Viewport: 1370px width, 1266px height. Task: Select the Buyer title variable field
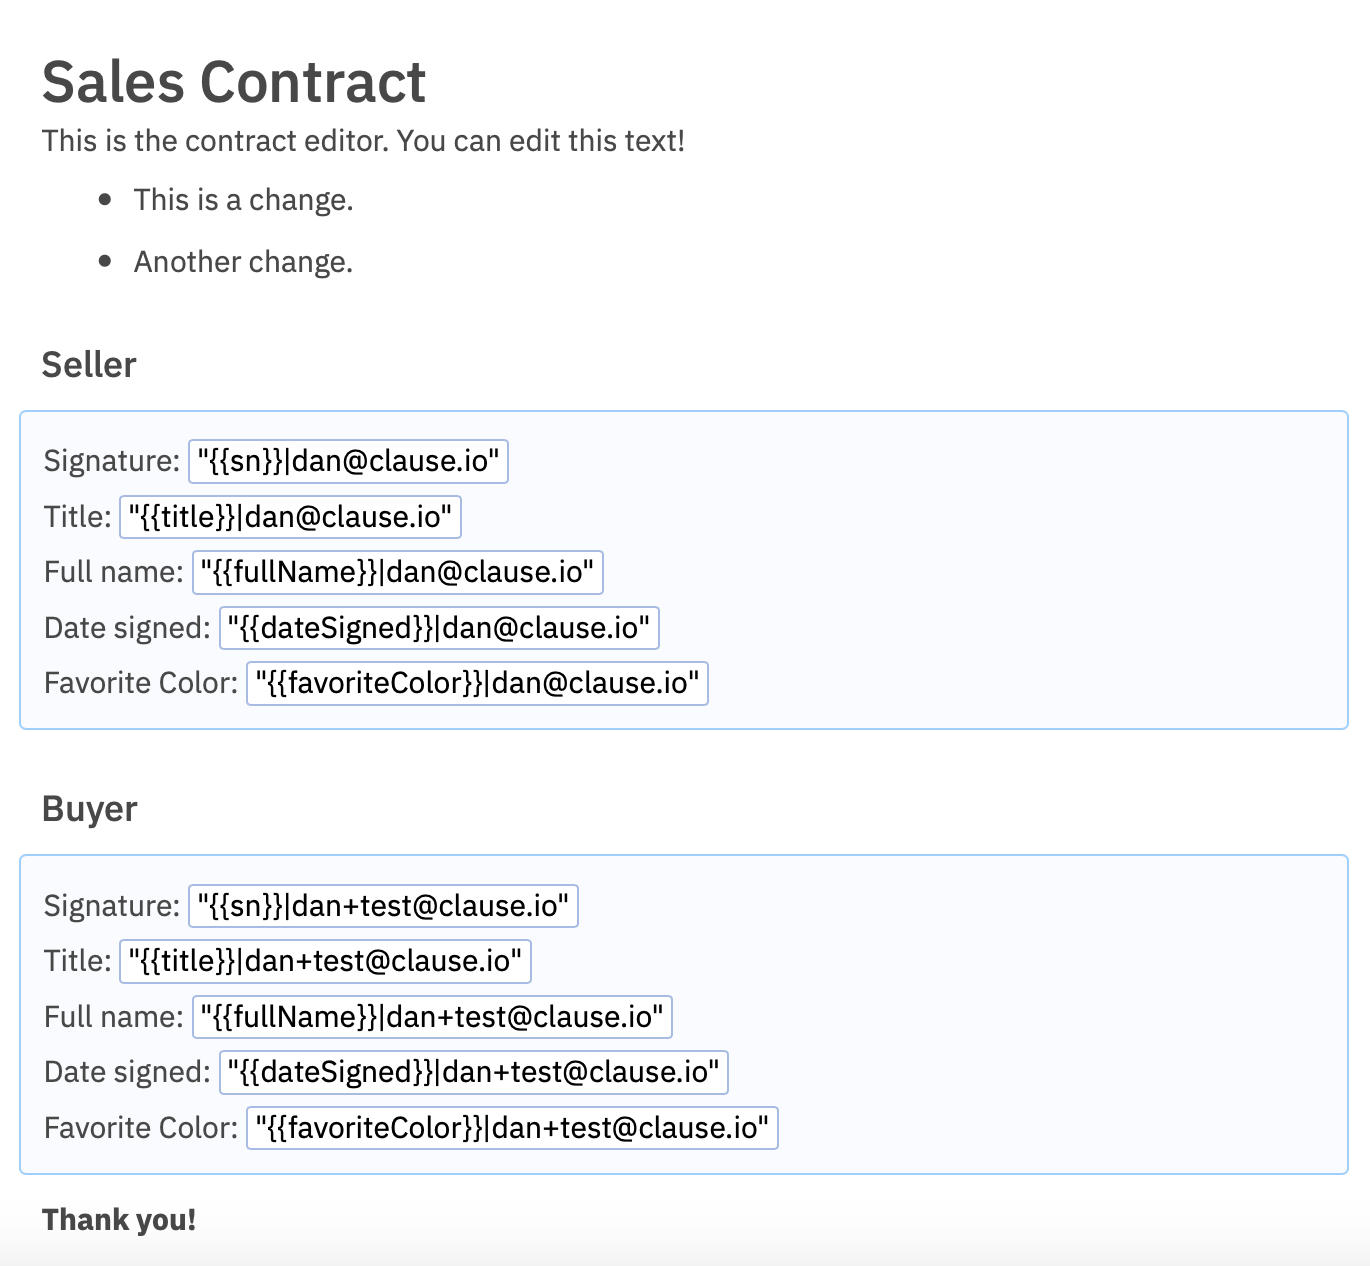pos(325,961)
